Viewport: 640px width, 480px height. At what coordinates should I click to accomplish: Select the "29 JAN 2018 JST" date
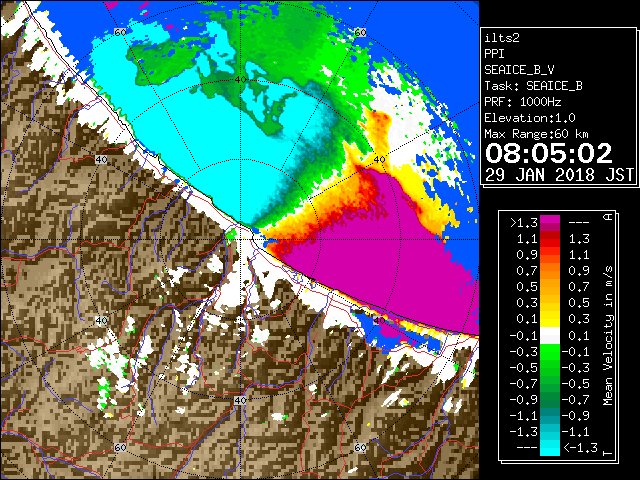coord(559,175)
